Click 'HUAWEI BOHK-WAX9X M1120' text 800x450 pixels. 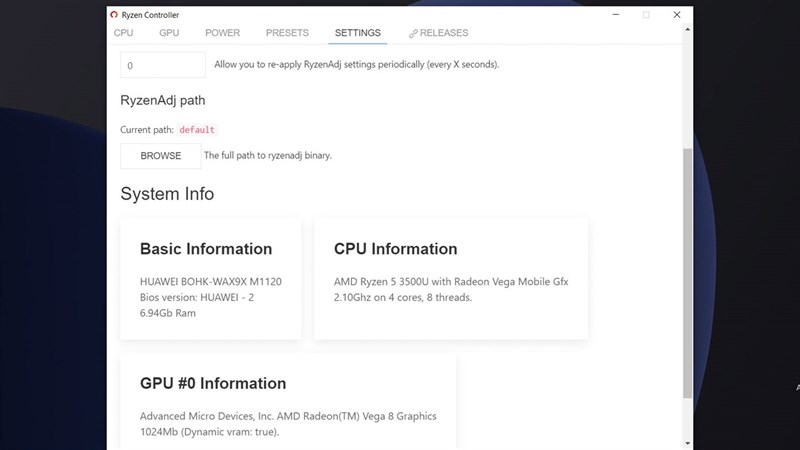click(211, 282)
